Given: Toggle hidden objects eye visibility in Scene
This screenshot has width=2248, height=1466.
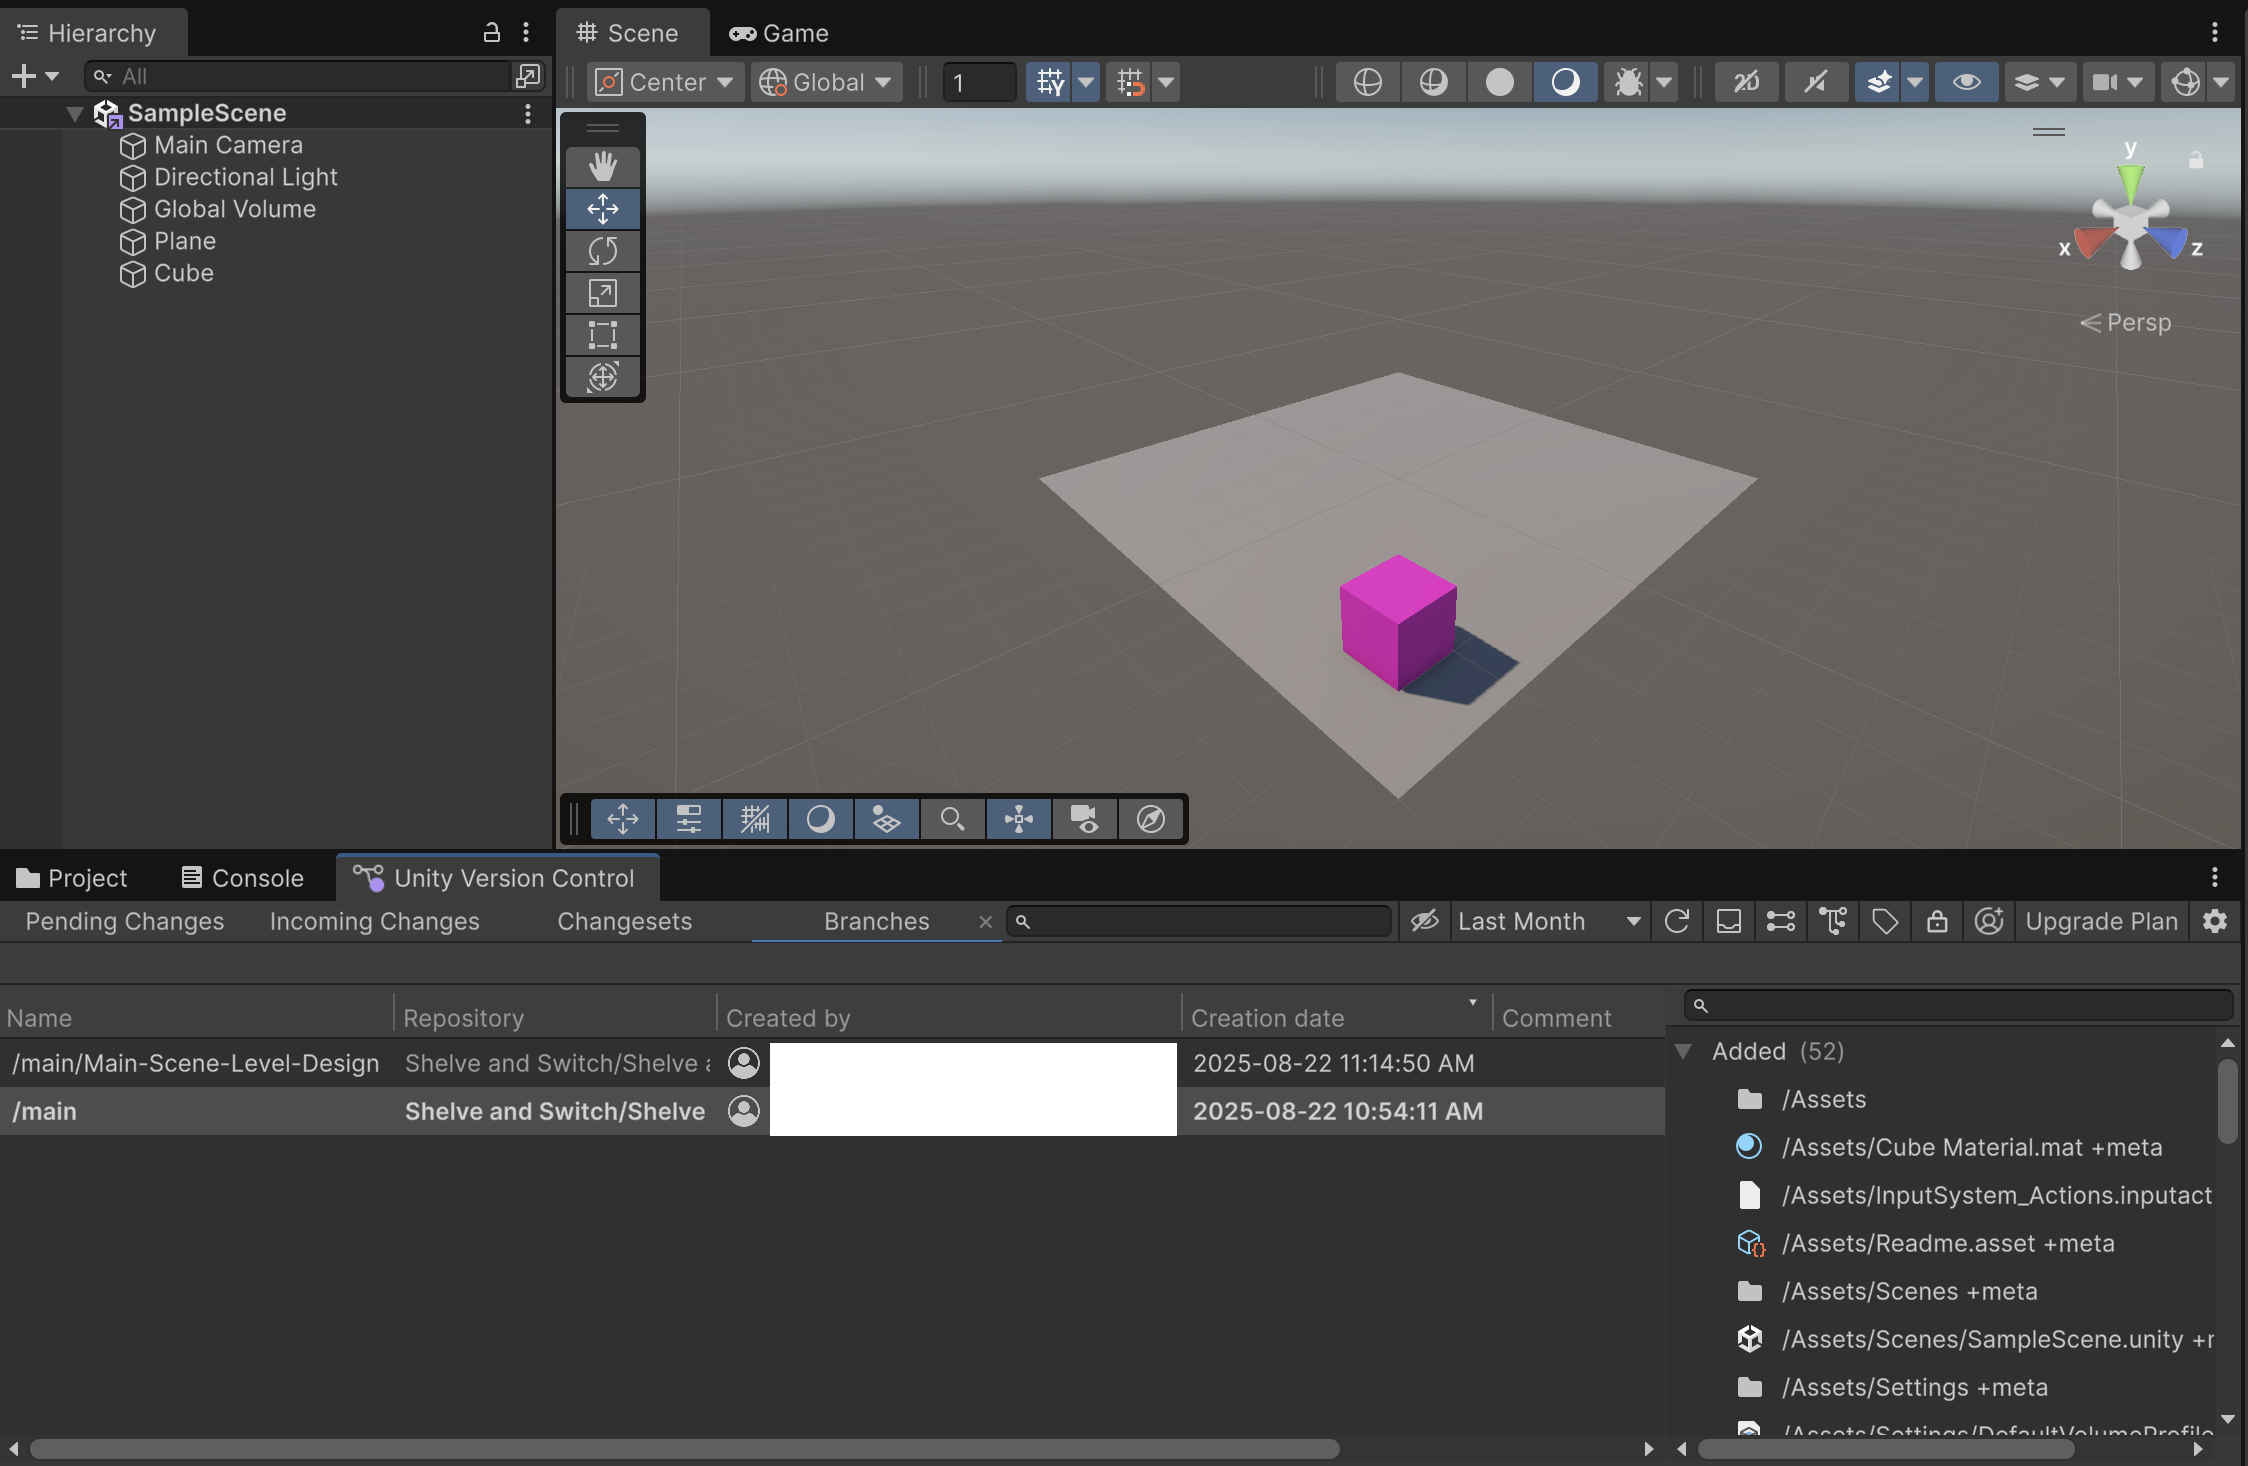Looking at the screenshot, I should point(1966,82).
